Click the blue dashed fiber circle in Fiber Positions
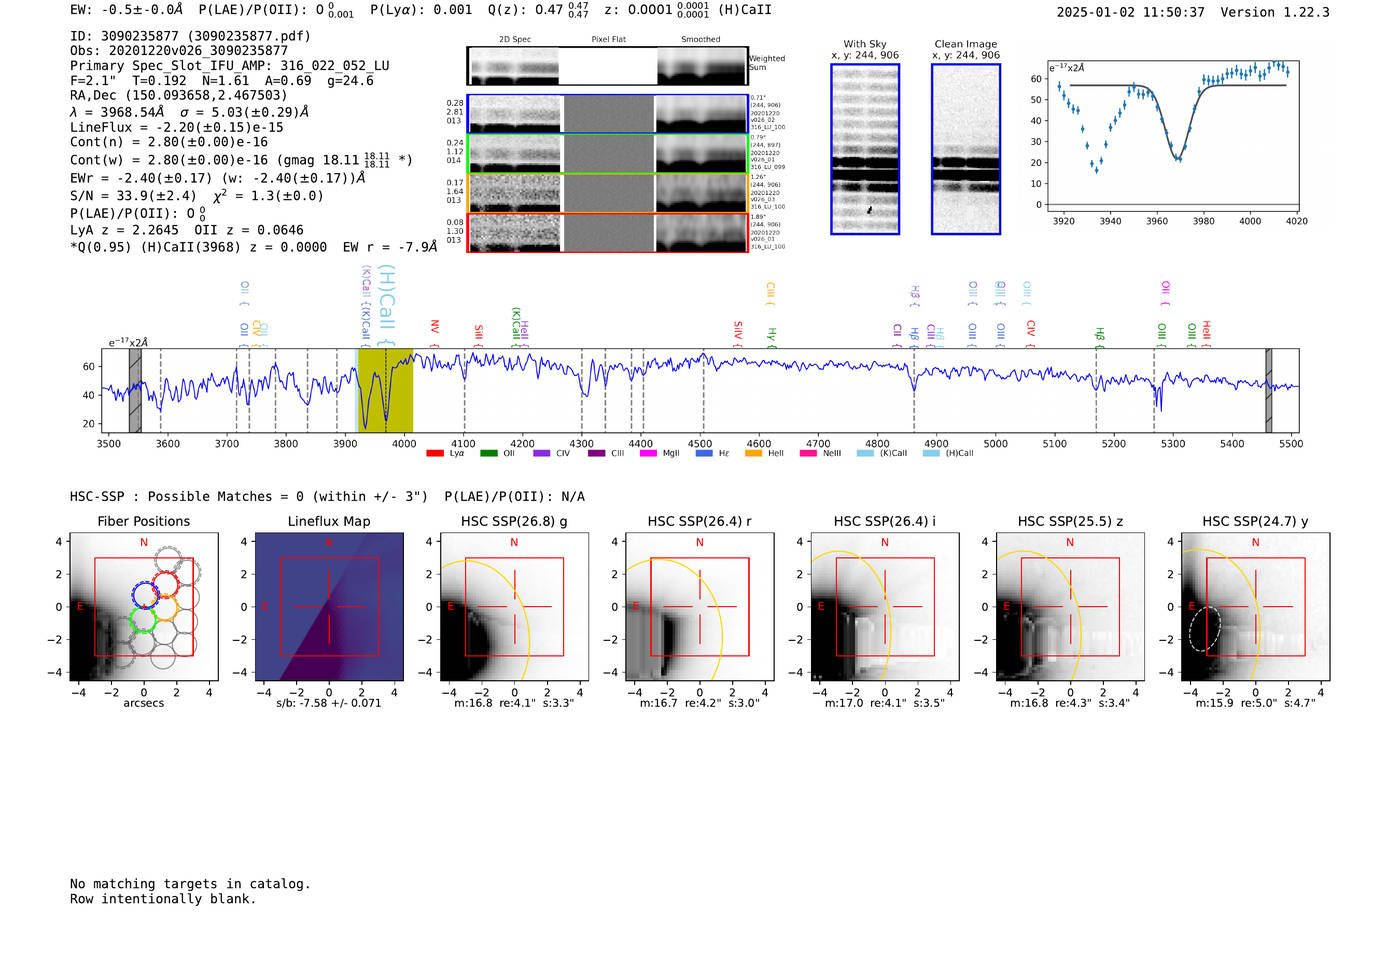1400x953 pixels. point(146,593)
